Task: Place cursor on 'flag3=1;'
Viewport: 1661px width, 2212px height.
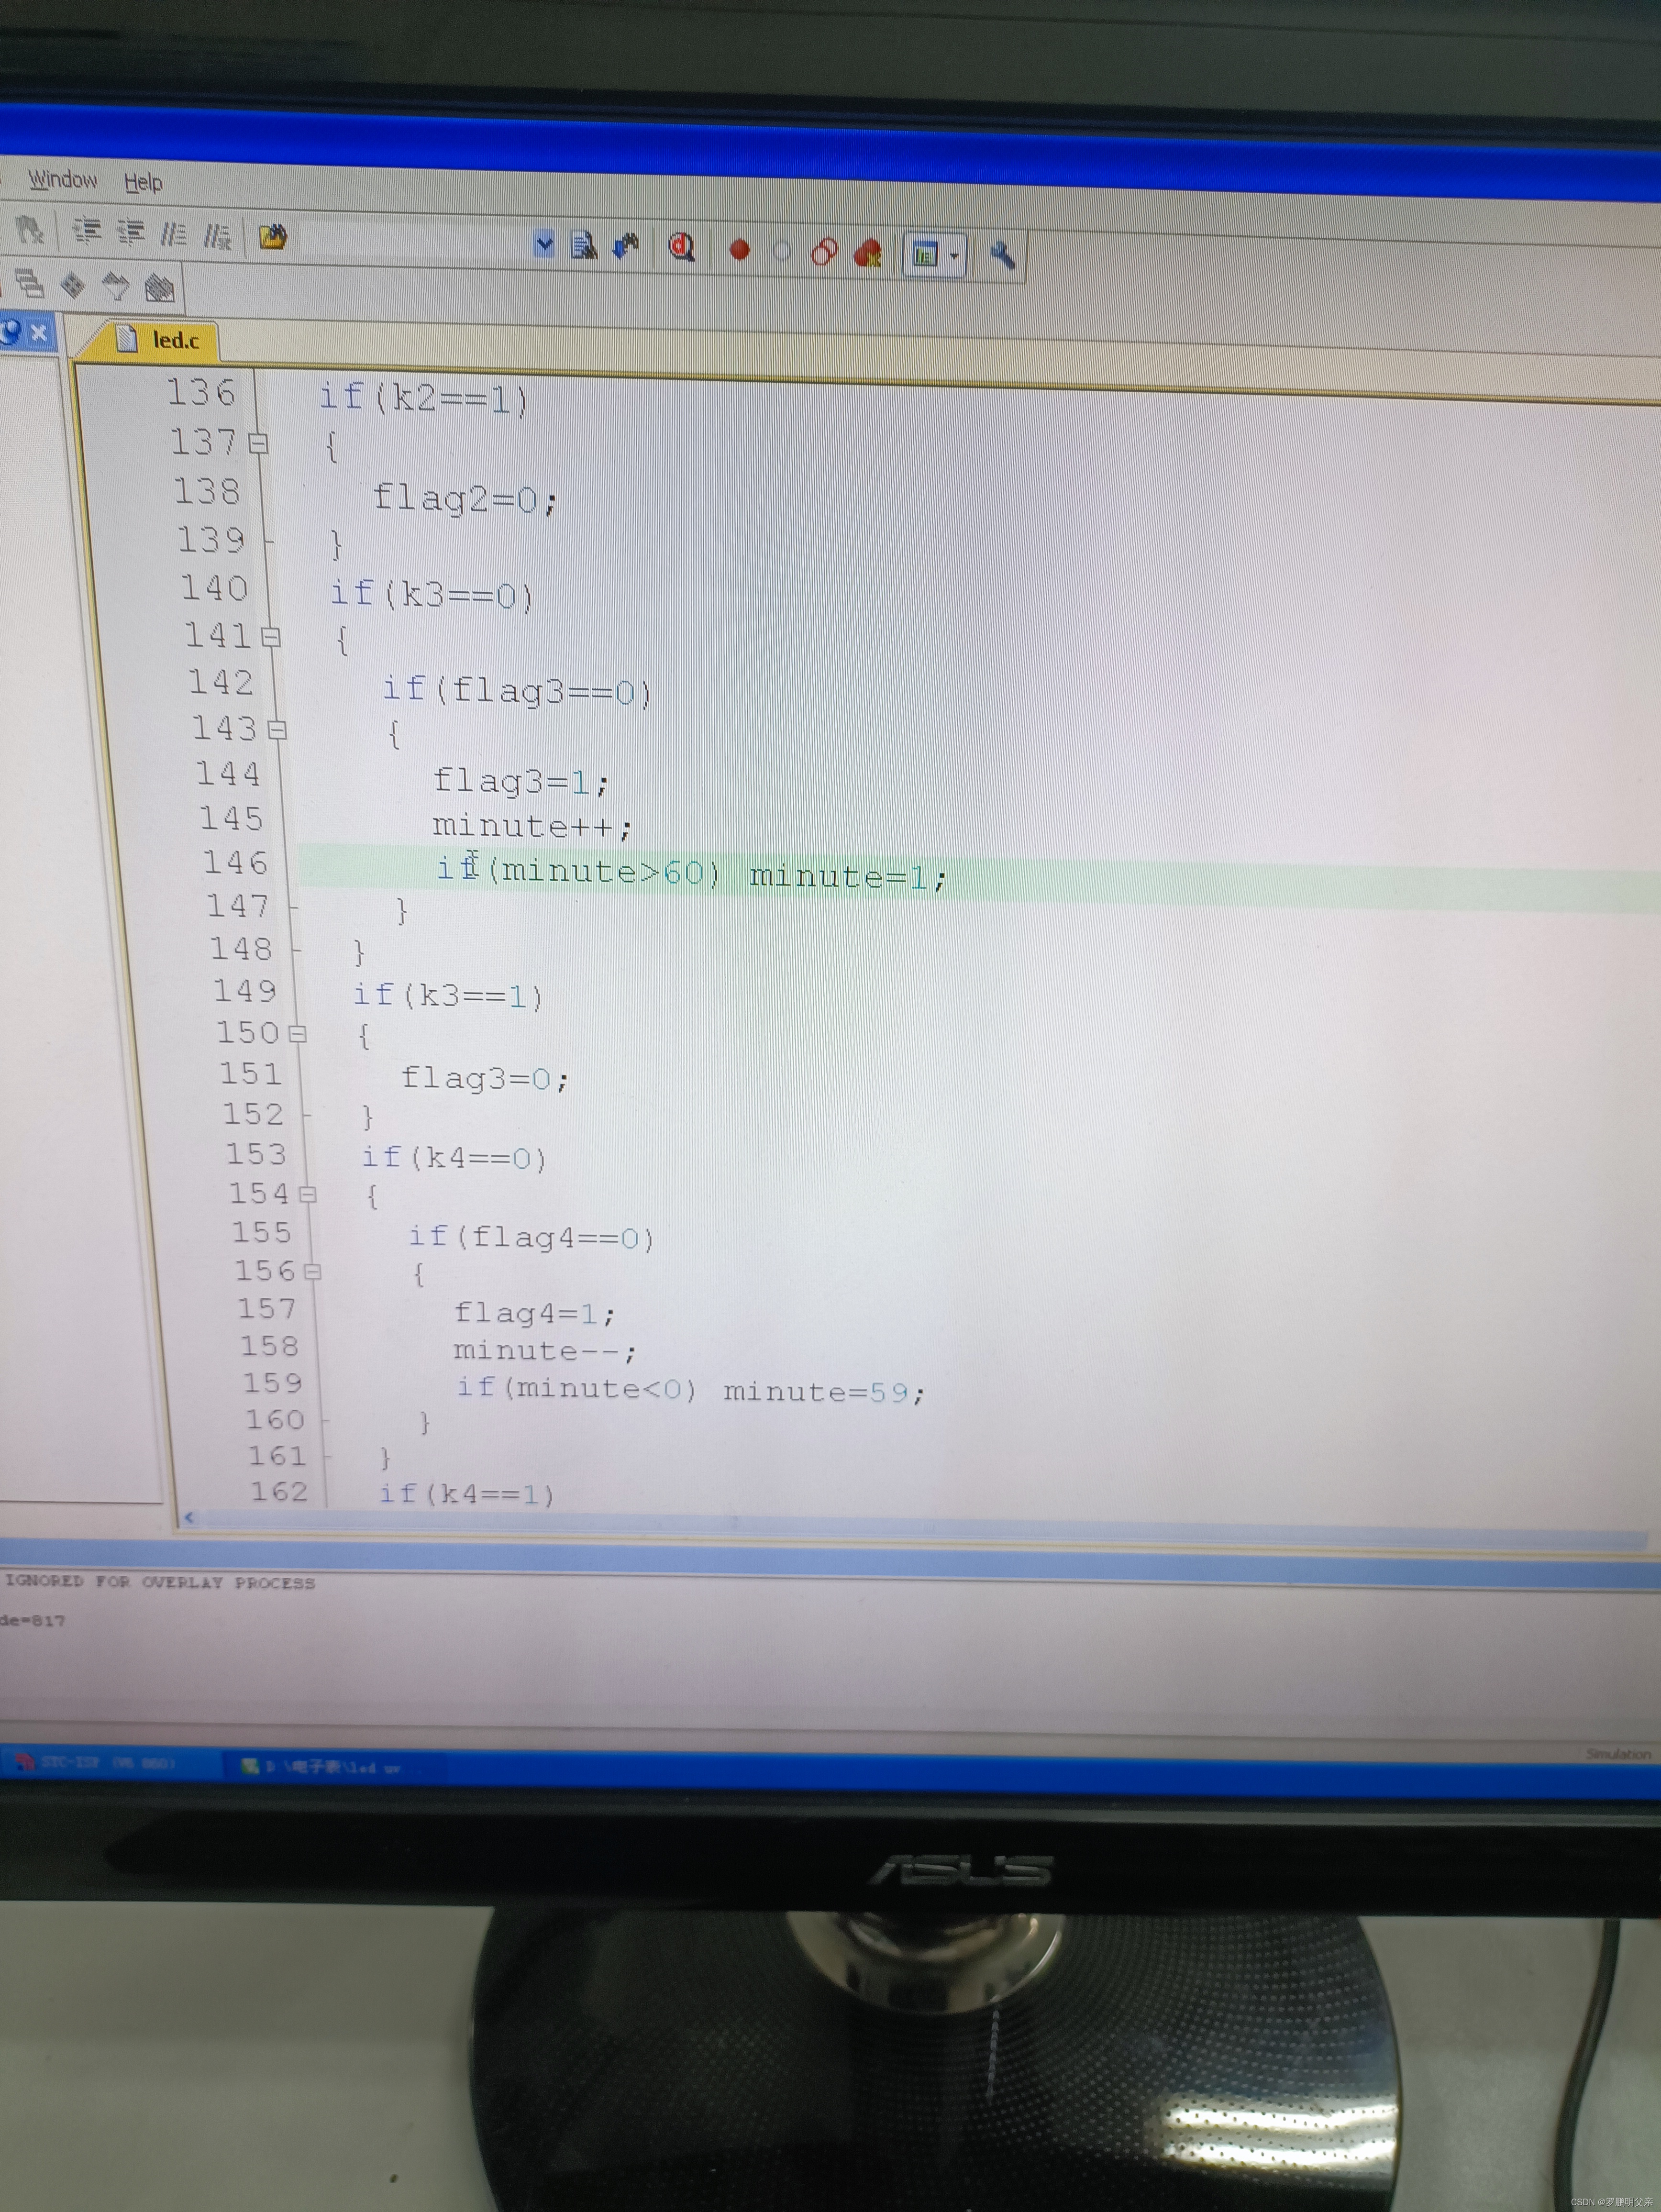Action: click(521, 781)
